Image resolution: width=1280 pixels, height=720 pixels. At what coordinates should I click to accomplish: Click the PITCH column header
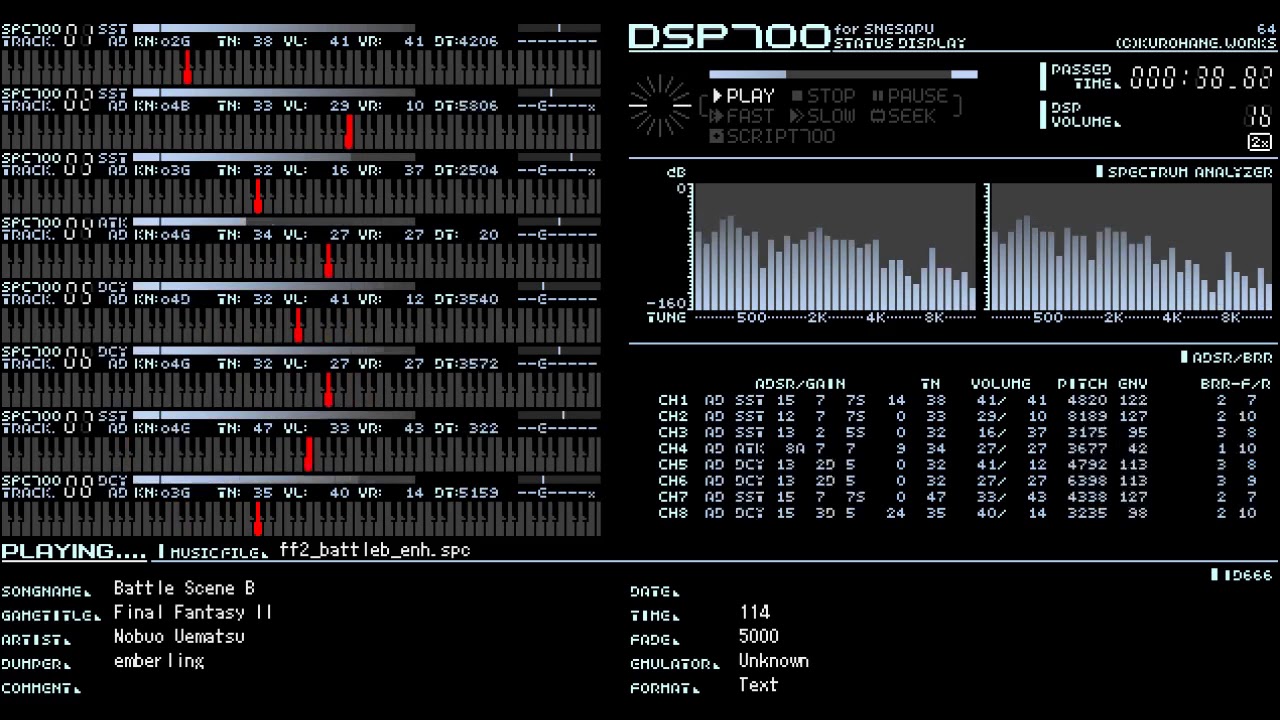click(1083, 384)
